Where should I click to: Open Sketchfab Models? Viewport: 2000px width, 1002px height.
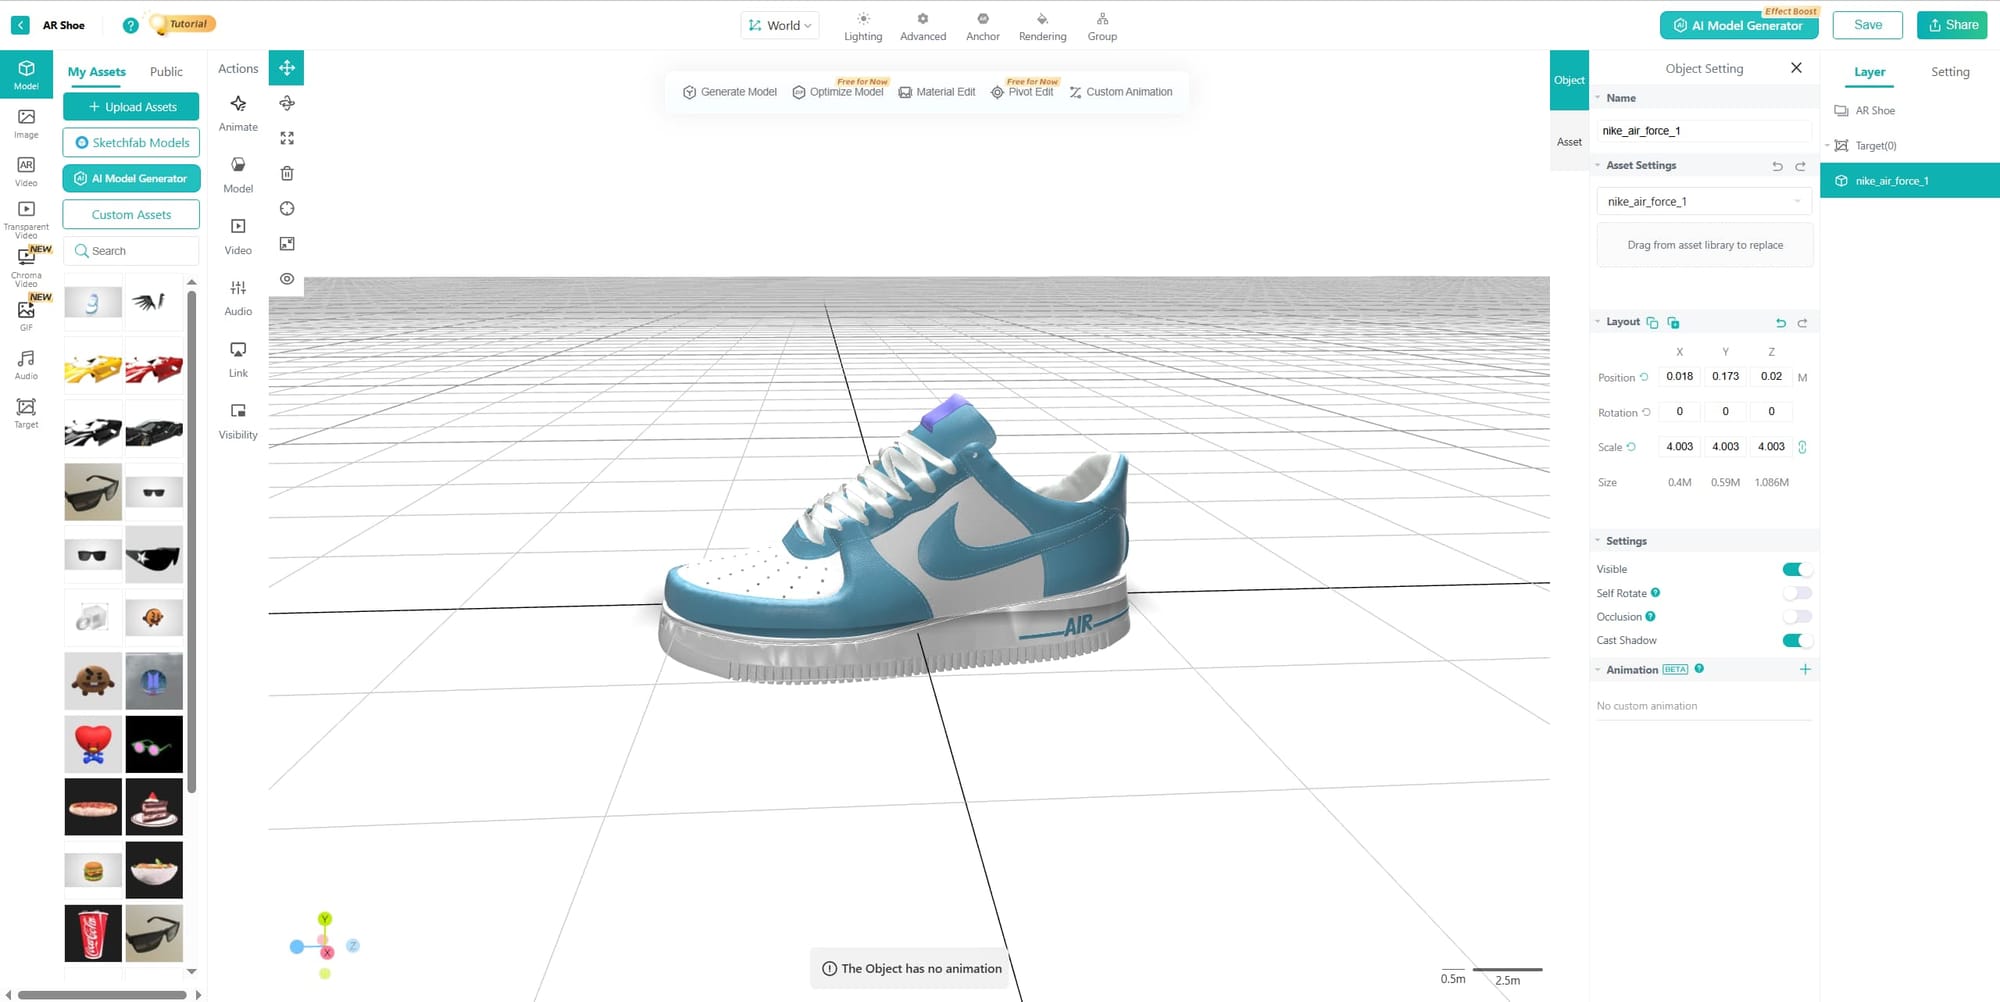(131, 143)
